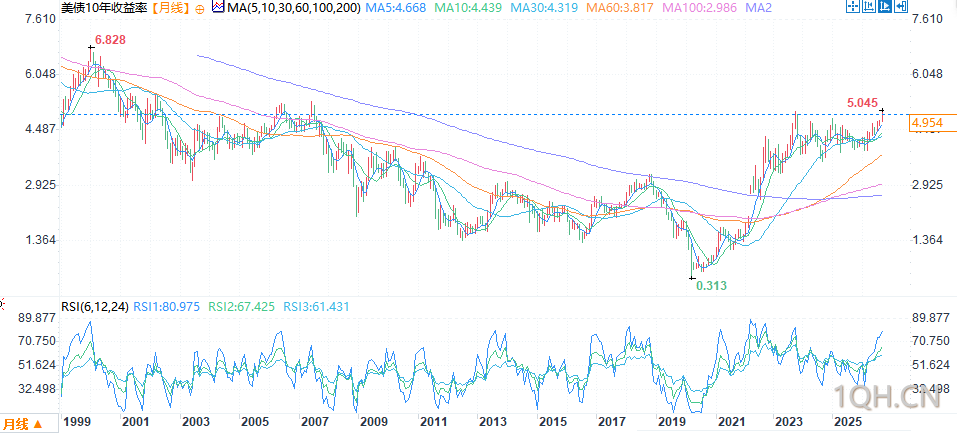Screen dimensions: 957x433
Task: Click the right RSI axis 70.750 label
Action: pos(930,341)
